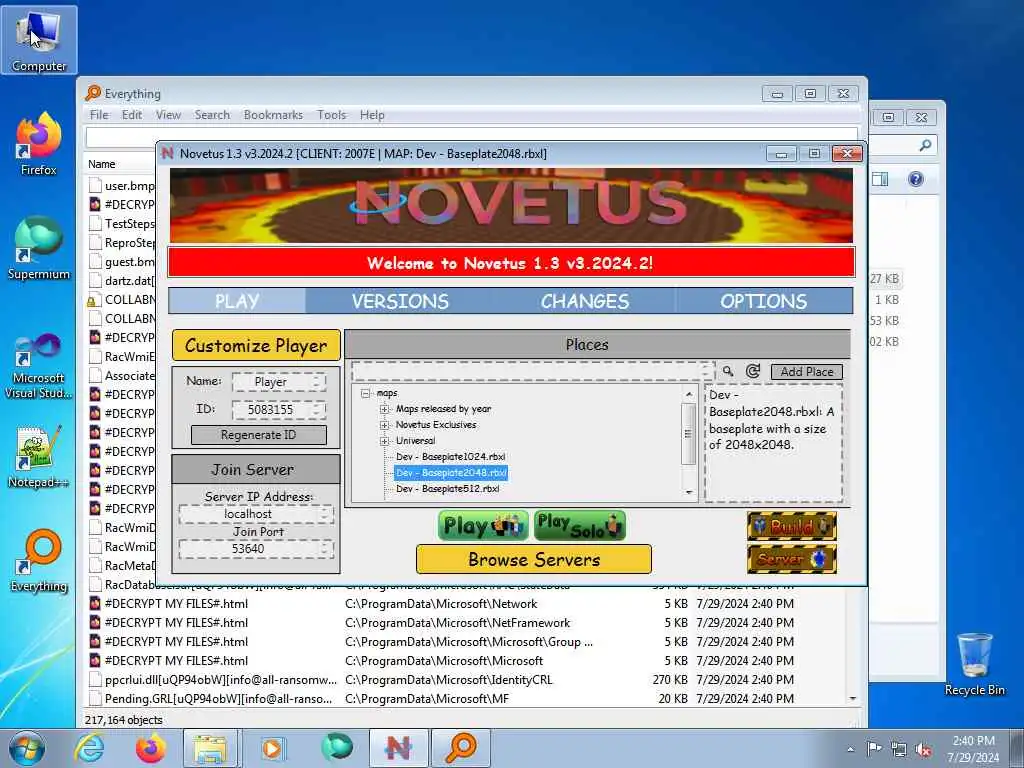This screenshot has height=768, width=1024.
Task: Click the green Play button
Action: 483,526
